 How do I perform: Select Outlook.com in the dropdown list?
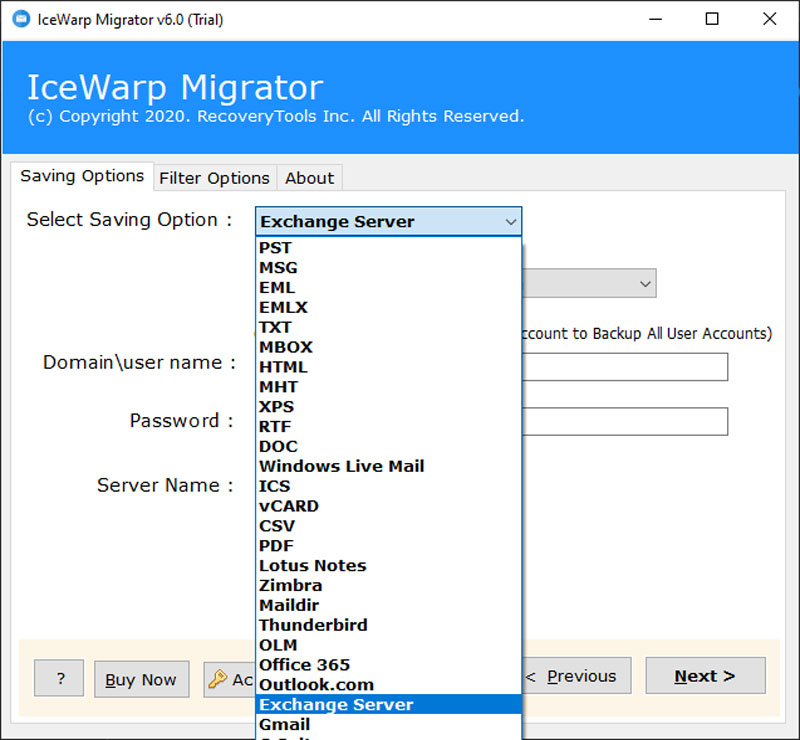pos(388,685)
